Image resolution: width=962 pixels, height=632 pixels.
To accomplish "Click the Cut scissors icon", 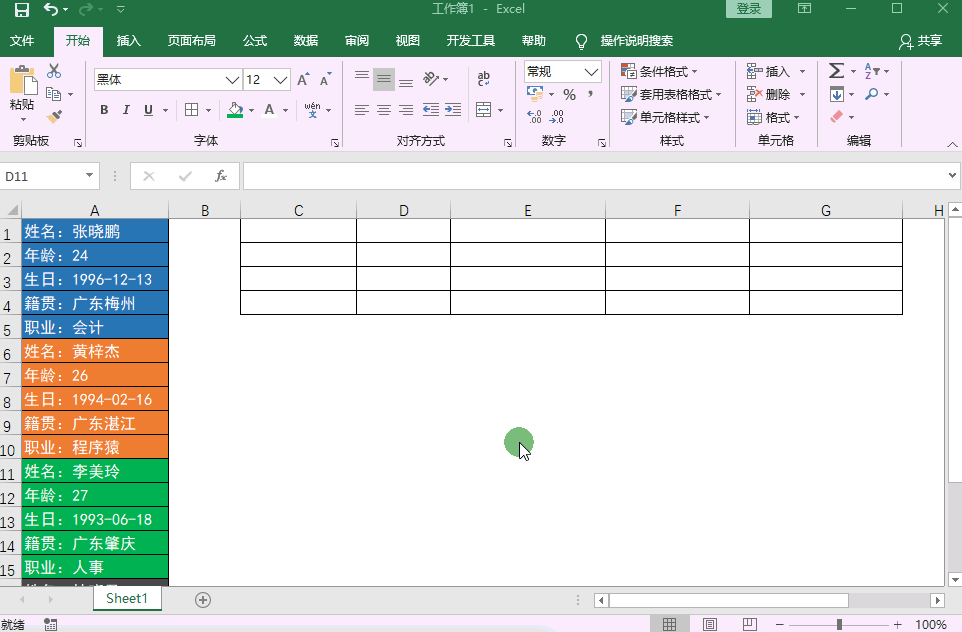I will 54,71.
